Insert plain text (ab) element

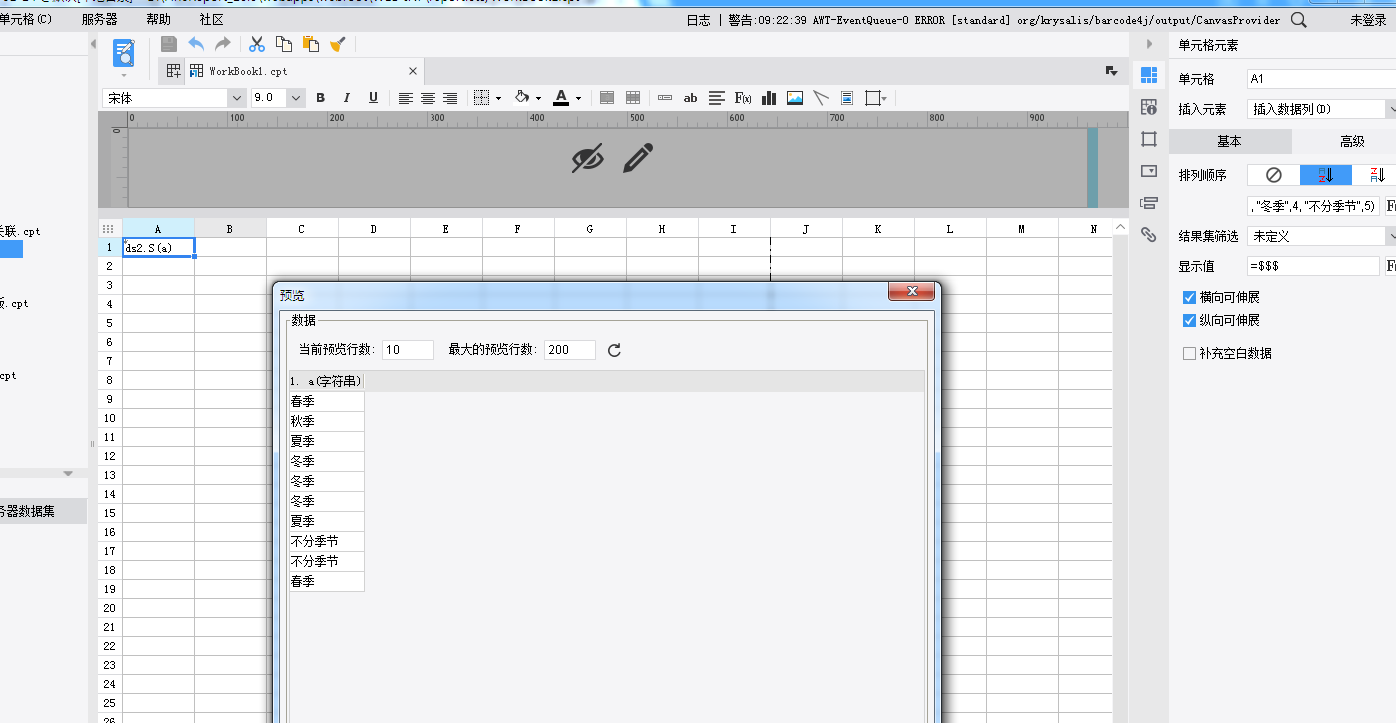tap(690, 98)
